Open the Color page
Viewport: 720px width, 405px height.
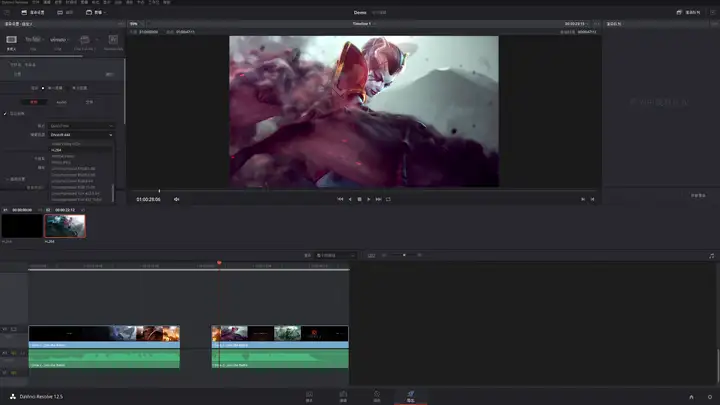[x=377, y=396]
